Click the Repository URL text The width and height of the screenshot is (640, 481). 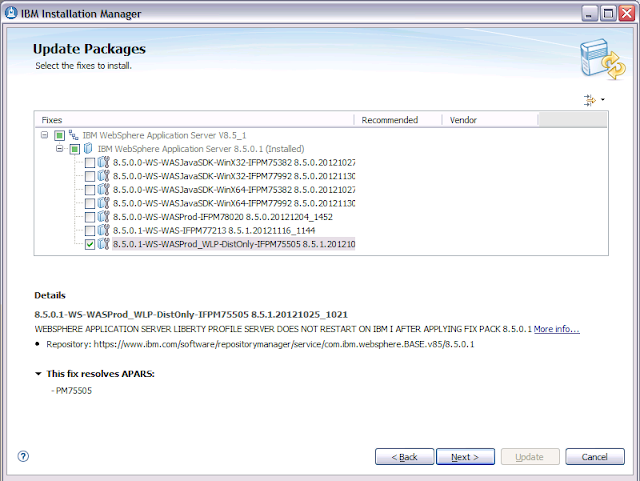pos(284,344)
